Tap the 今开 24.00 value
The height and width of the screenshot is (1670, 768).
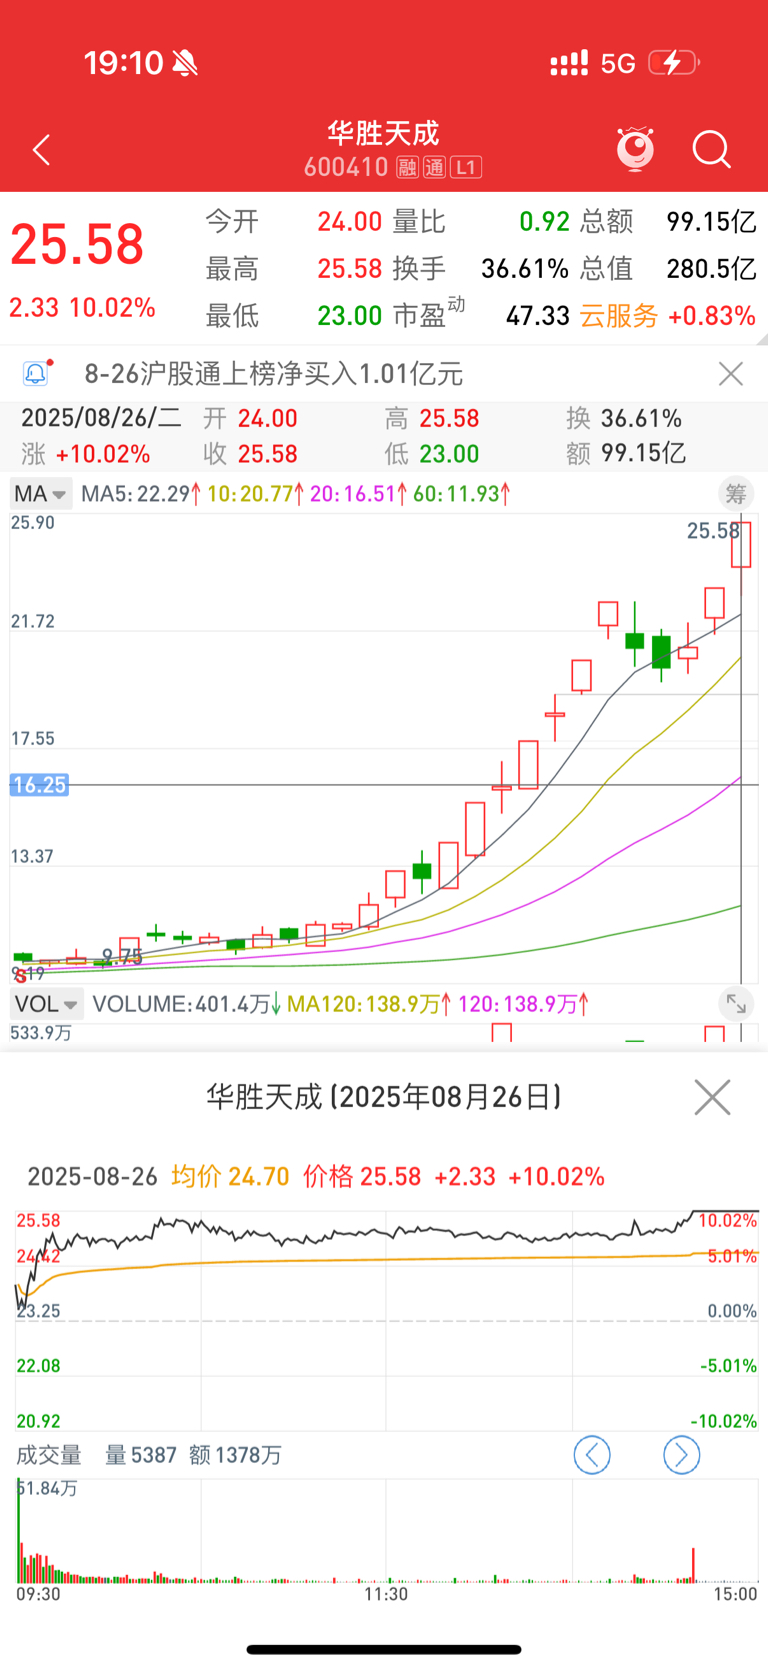click(x=350, y=221)
